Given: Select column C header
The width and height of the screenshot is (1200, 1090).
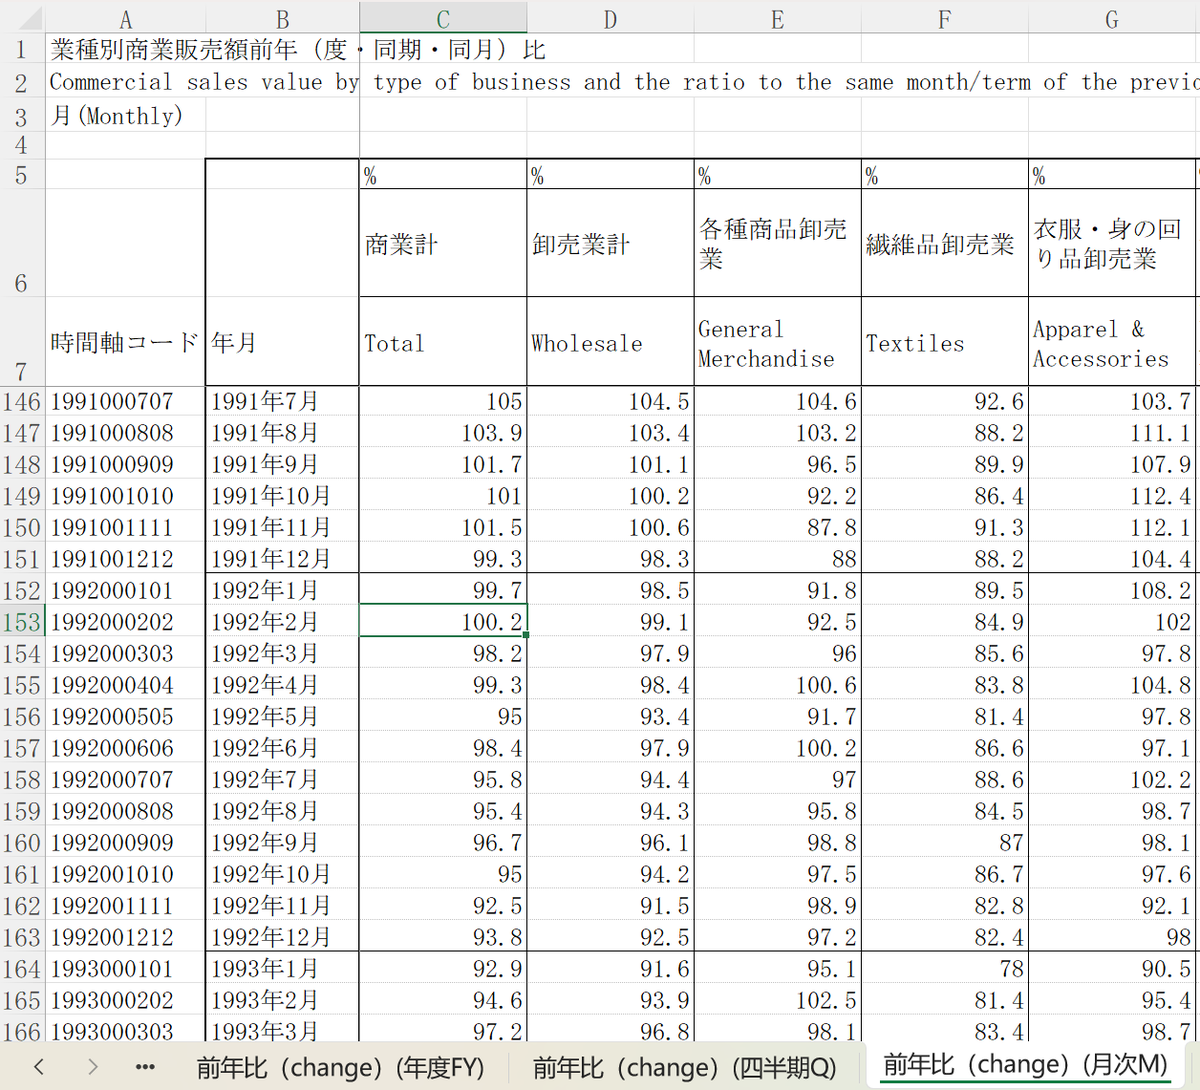Looking at the screenshot, I should point(443,18).
